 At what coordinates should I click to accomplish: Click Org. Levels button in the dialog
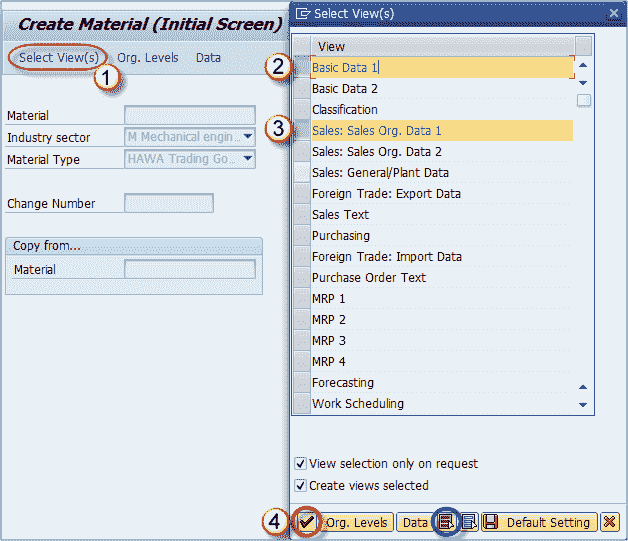coord(356,522)
